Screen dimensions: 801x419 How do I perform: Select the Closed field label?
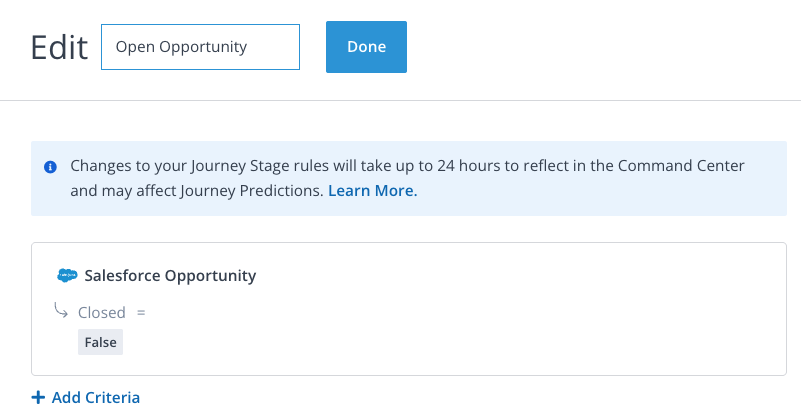tap(102, 312)
